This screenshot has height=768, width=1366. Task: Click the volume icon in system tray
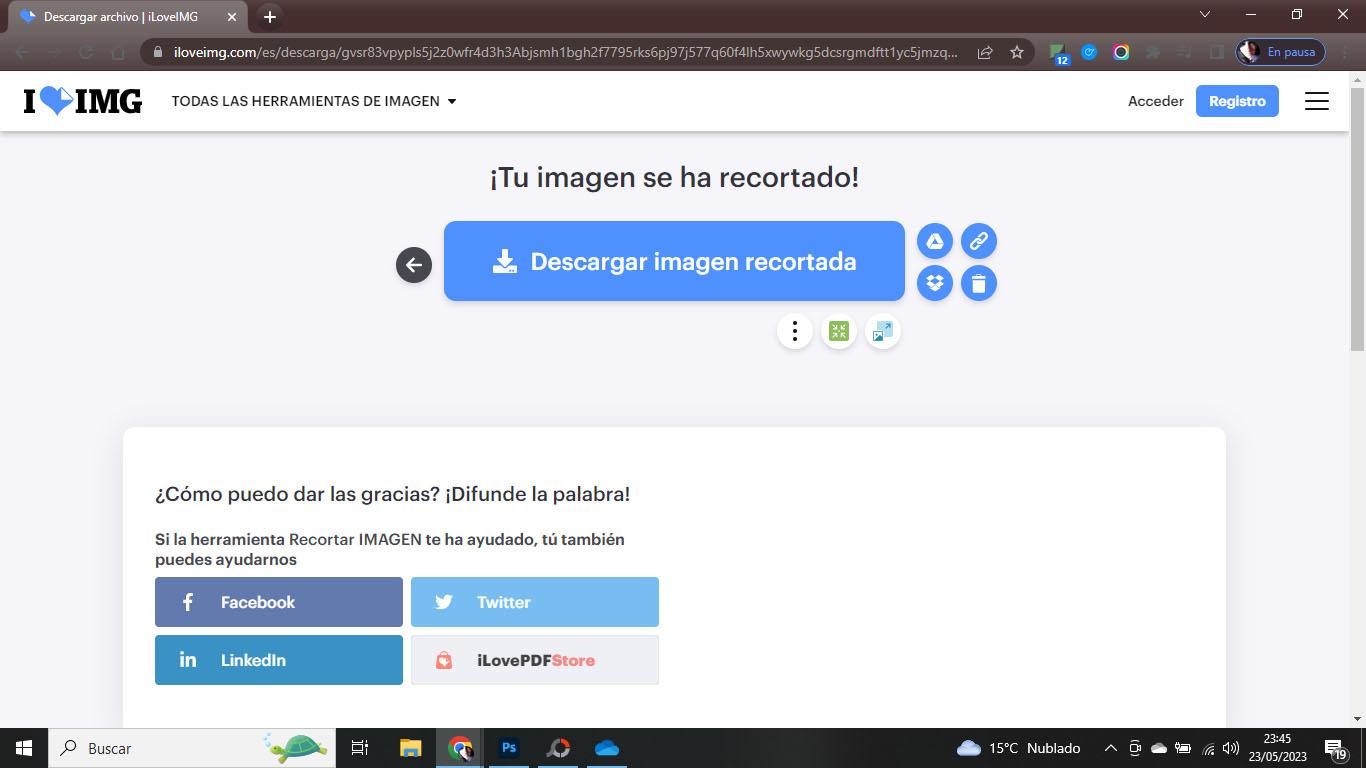(x=1231, y=748)
